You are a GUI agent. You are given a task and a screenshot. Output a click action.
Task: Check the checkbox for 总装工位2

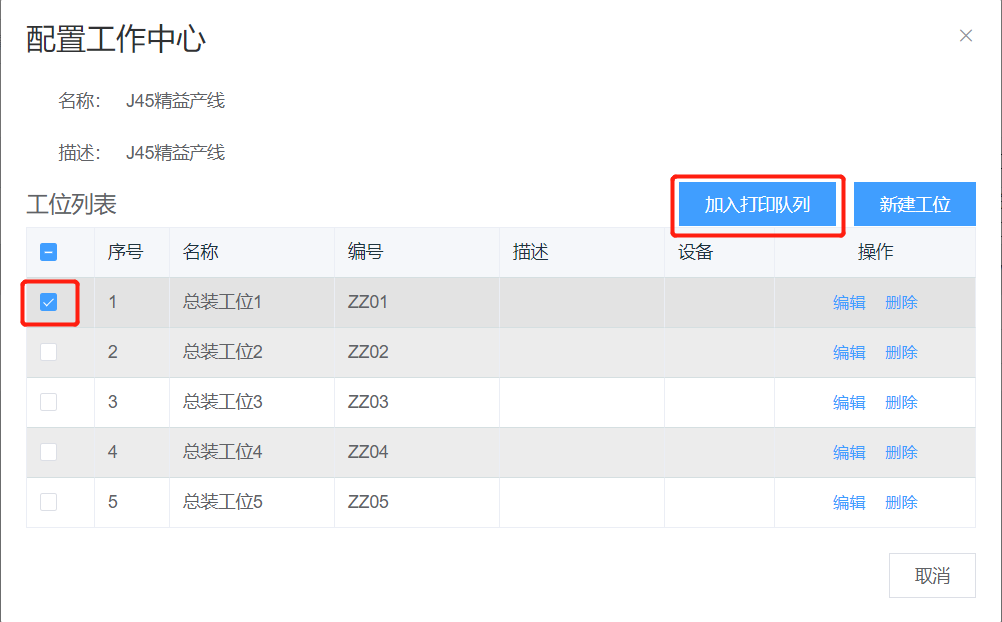[48, 352]
